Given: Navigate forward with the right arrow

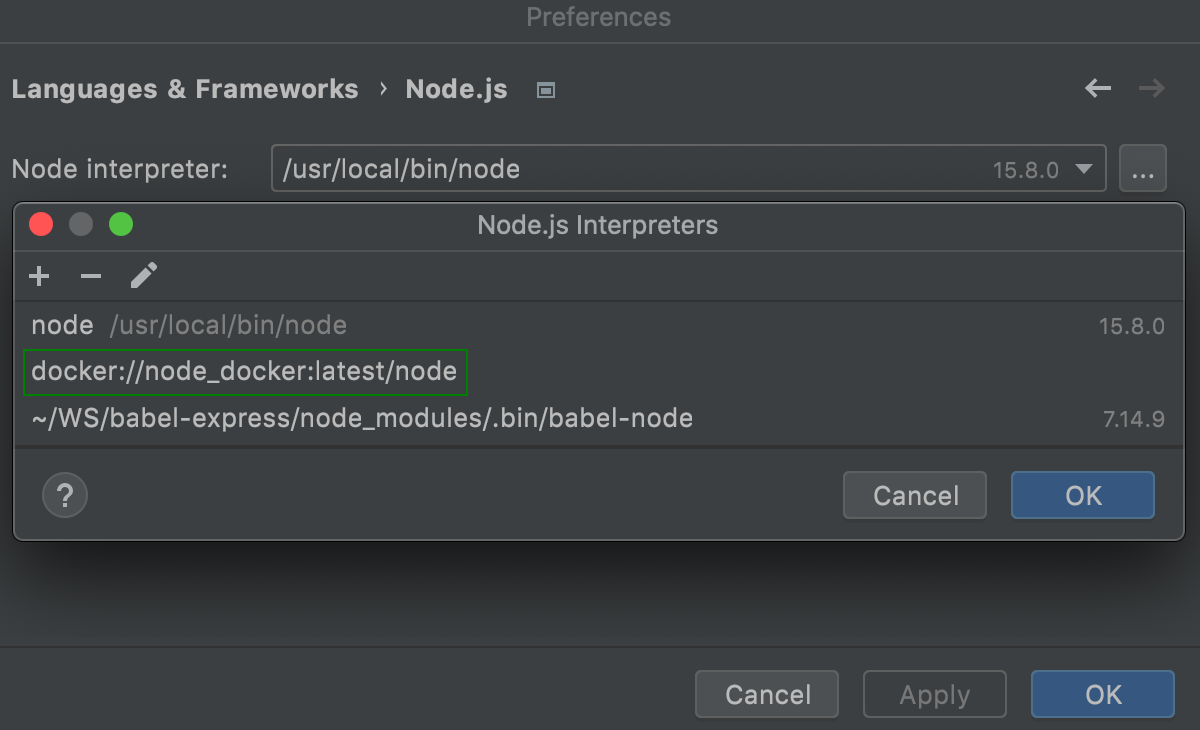Looking at the screenshot, I should [1151, 88].
